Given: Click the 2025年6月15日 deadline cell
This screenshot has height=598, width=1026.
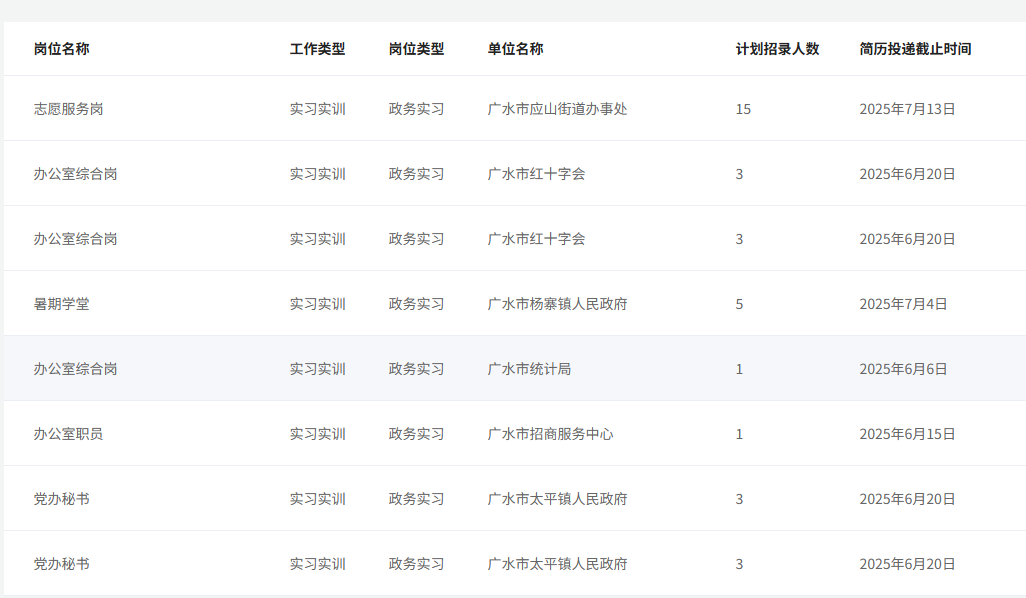Looking at the screenshot, I should (x=908, y=434).
